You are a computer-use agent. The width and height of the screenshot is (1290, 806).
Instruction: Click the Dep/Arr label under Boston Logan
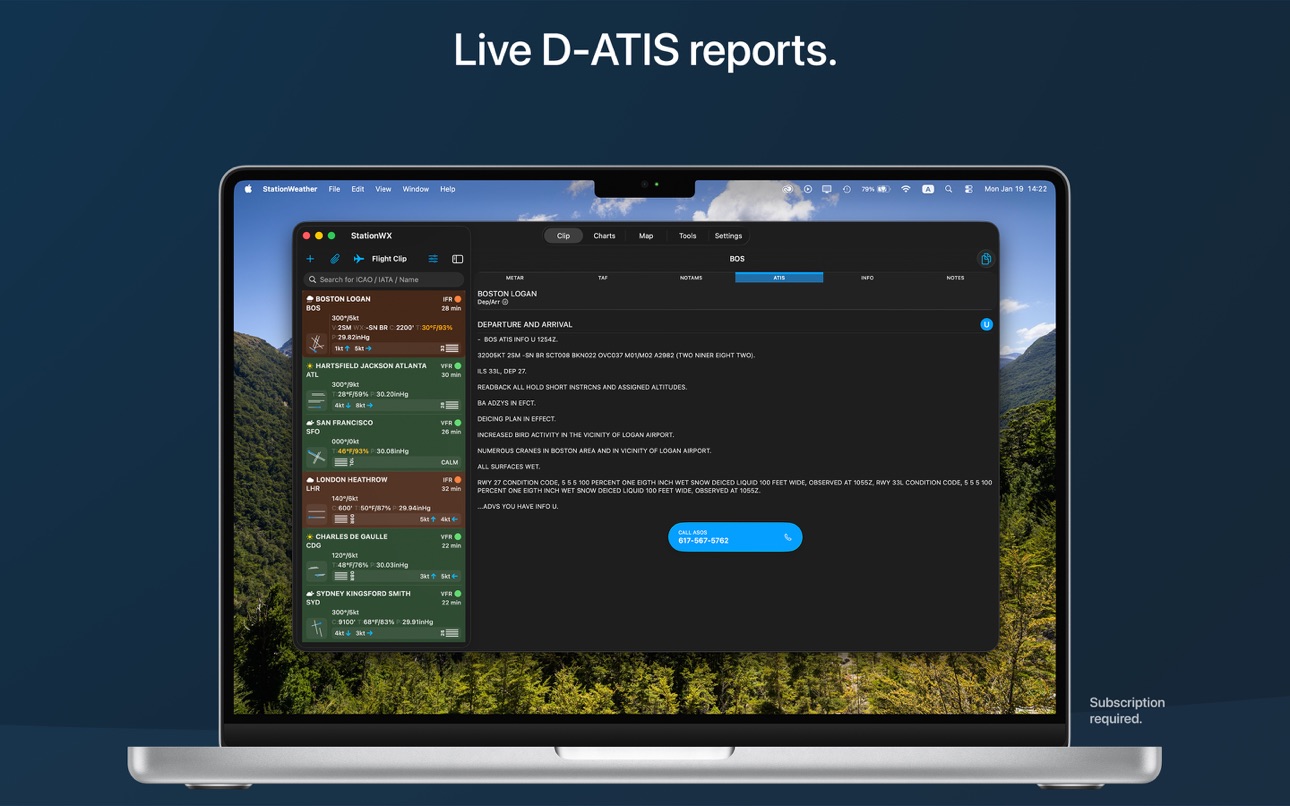489,302
